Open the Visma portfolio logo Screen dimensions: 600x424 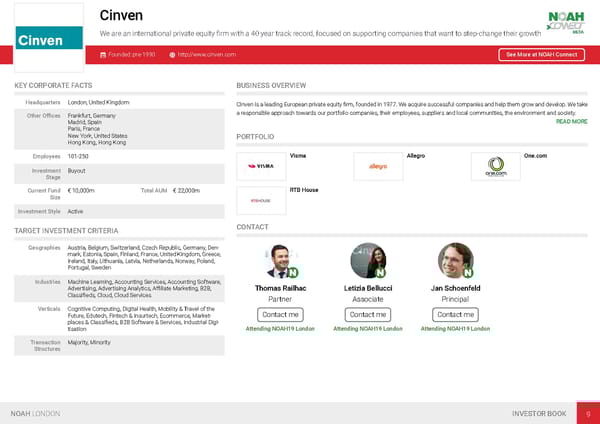point(260,166)
